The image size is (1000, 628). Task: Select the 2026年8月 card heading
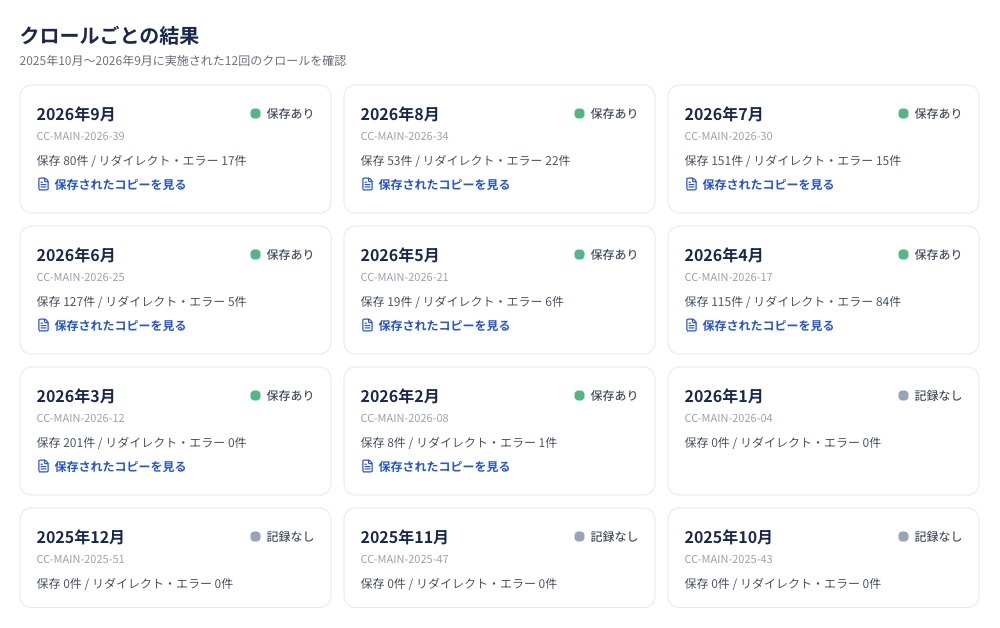point(399,114)
